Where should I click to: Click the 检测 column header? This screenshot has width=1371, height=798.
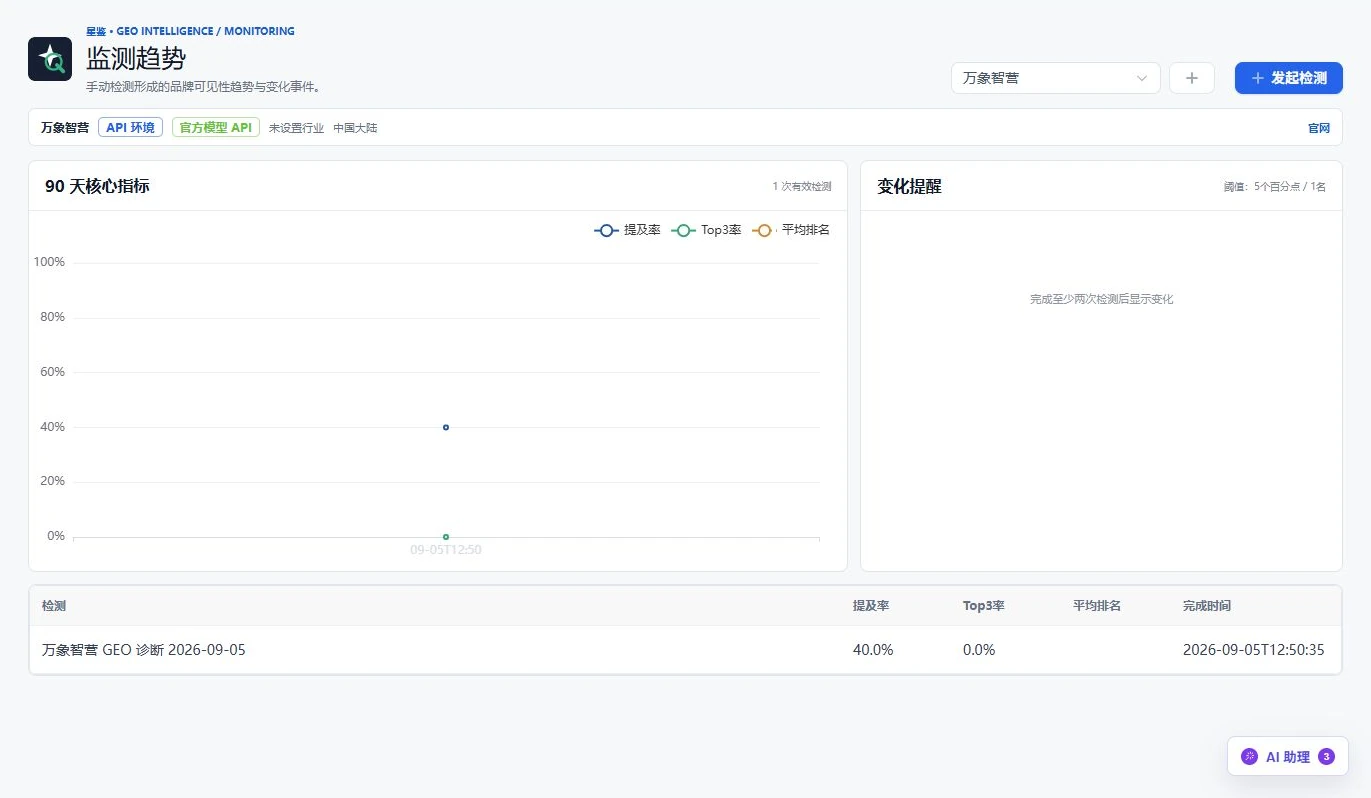[54, 606]
